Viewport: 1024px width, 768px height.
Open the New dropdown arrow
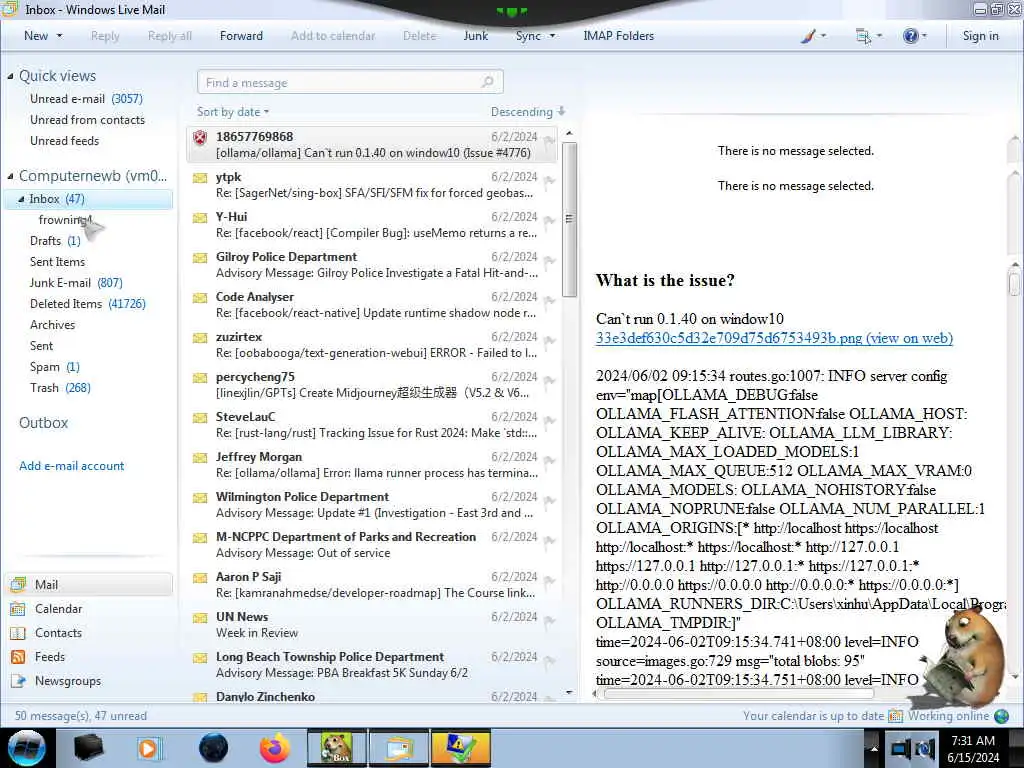(x=59, y=36)
